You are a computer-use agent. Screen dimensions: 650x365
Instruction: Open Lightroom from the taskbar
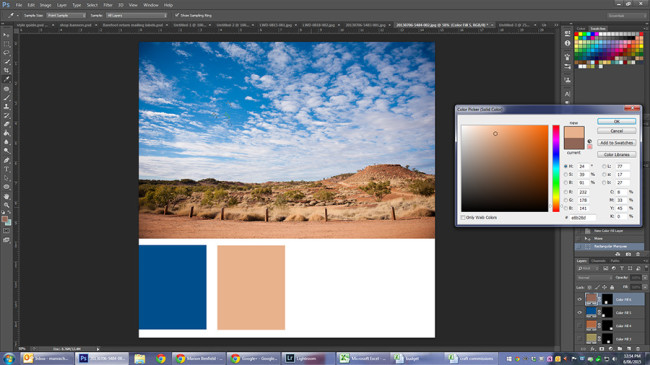coord(308,358)
